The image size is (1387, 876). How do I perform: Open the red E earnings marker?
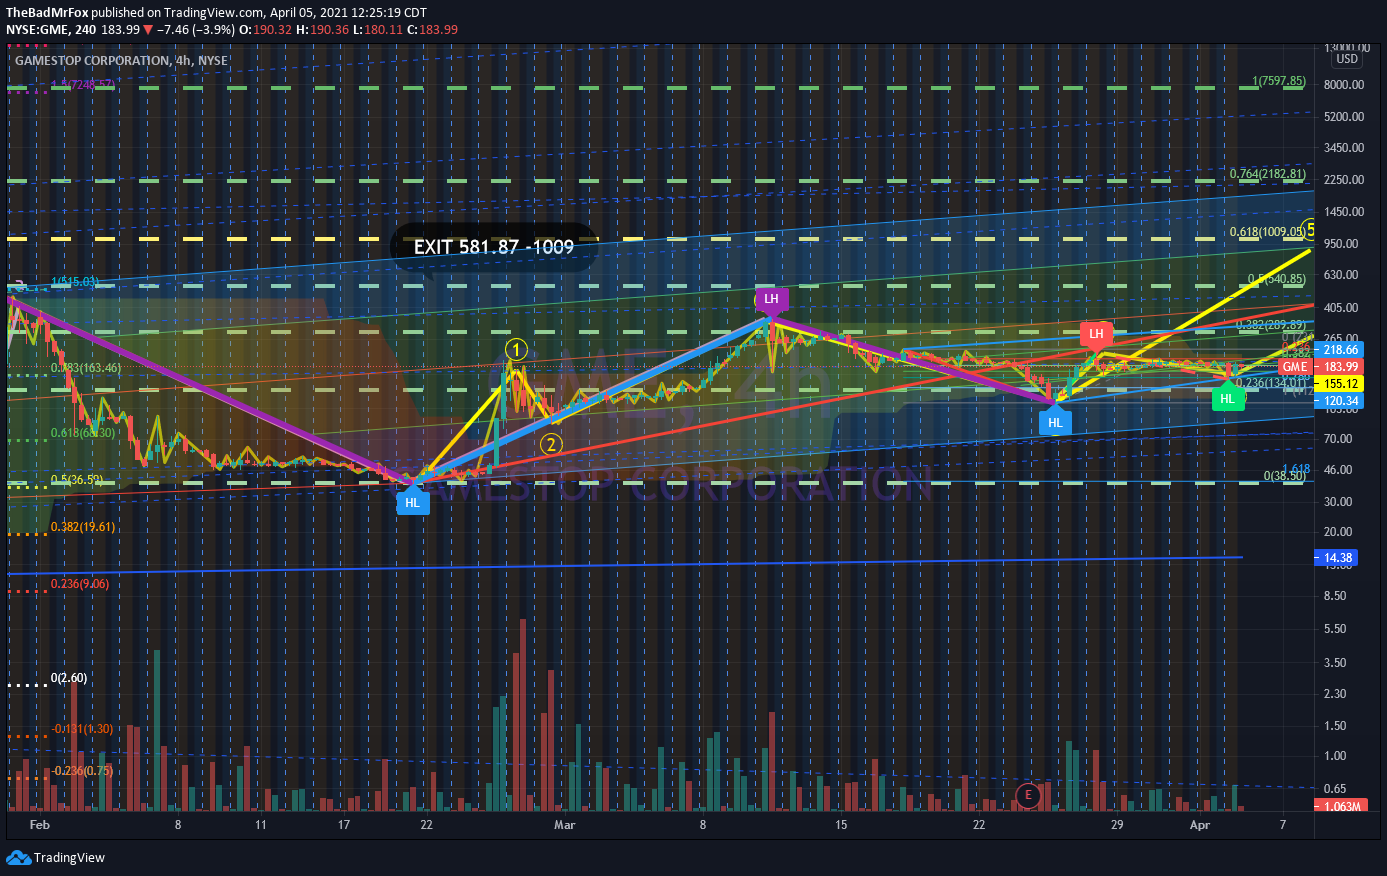pyautogui.click(x=1027, y=796)
